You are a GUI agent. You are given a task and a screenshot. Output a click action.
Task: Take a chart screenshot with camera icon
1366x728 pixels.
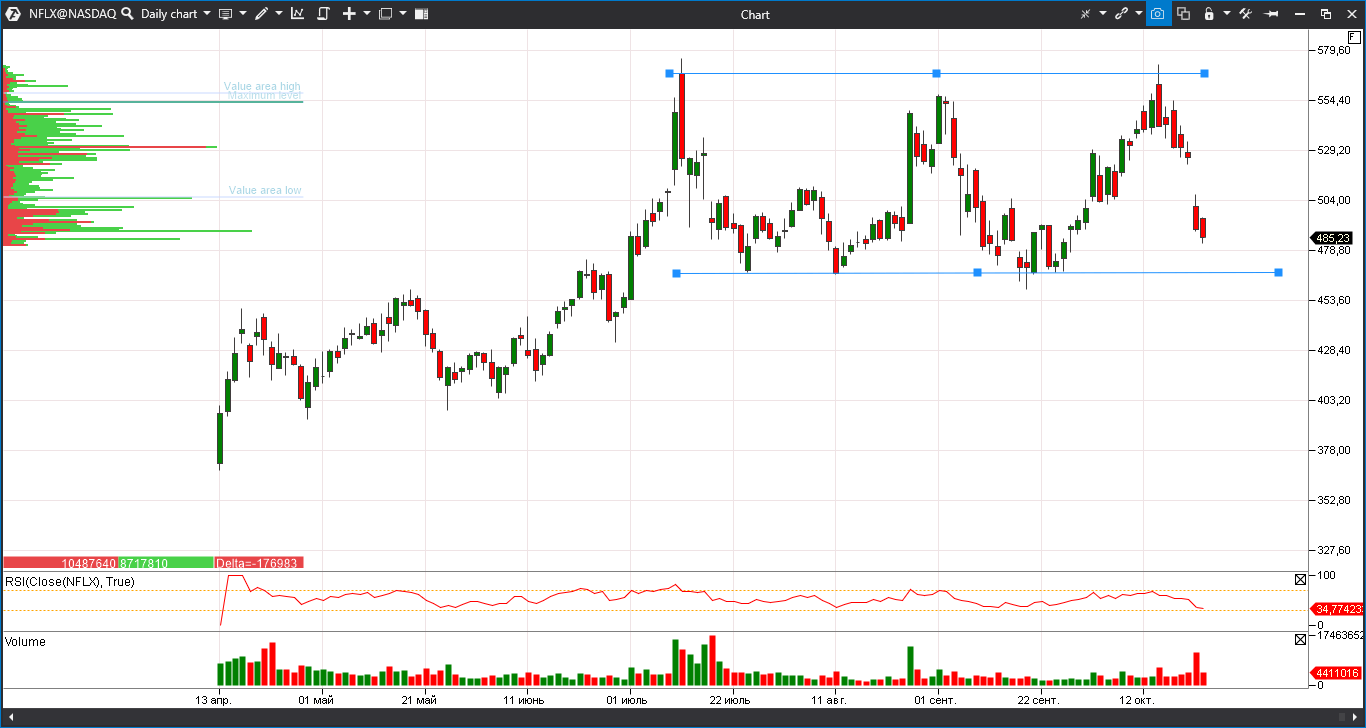(x=1157, y=14)
